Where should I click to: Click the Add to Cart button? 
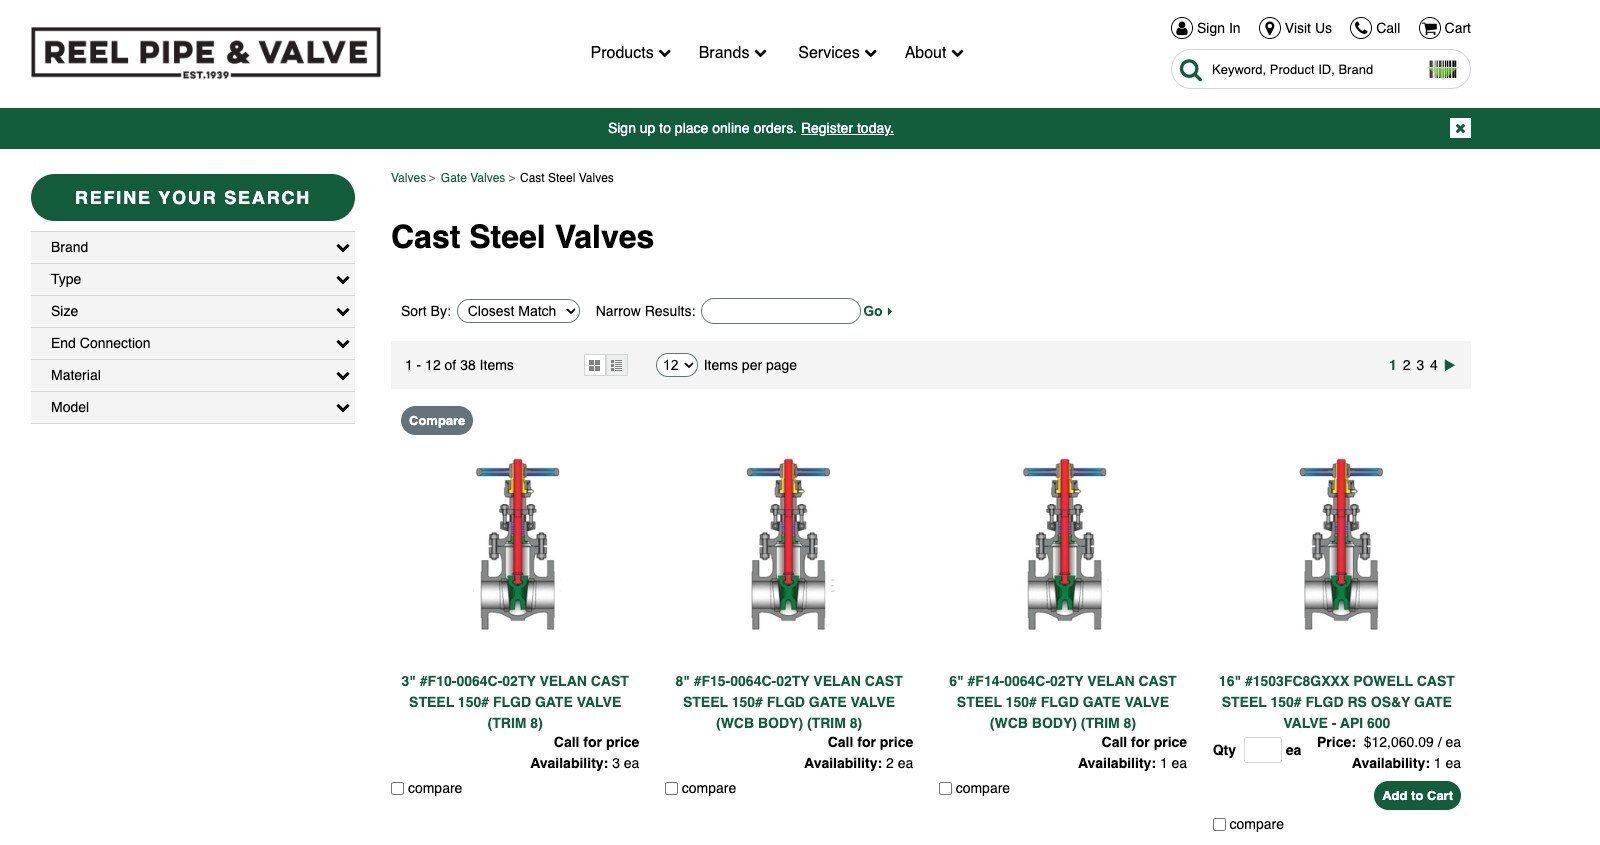(1416, 795)
